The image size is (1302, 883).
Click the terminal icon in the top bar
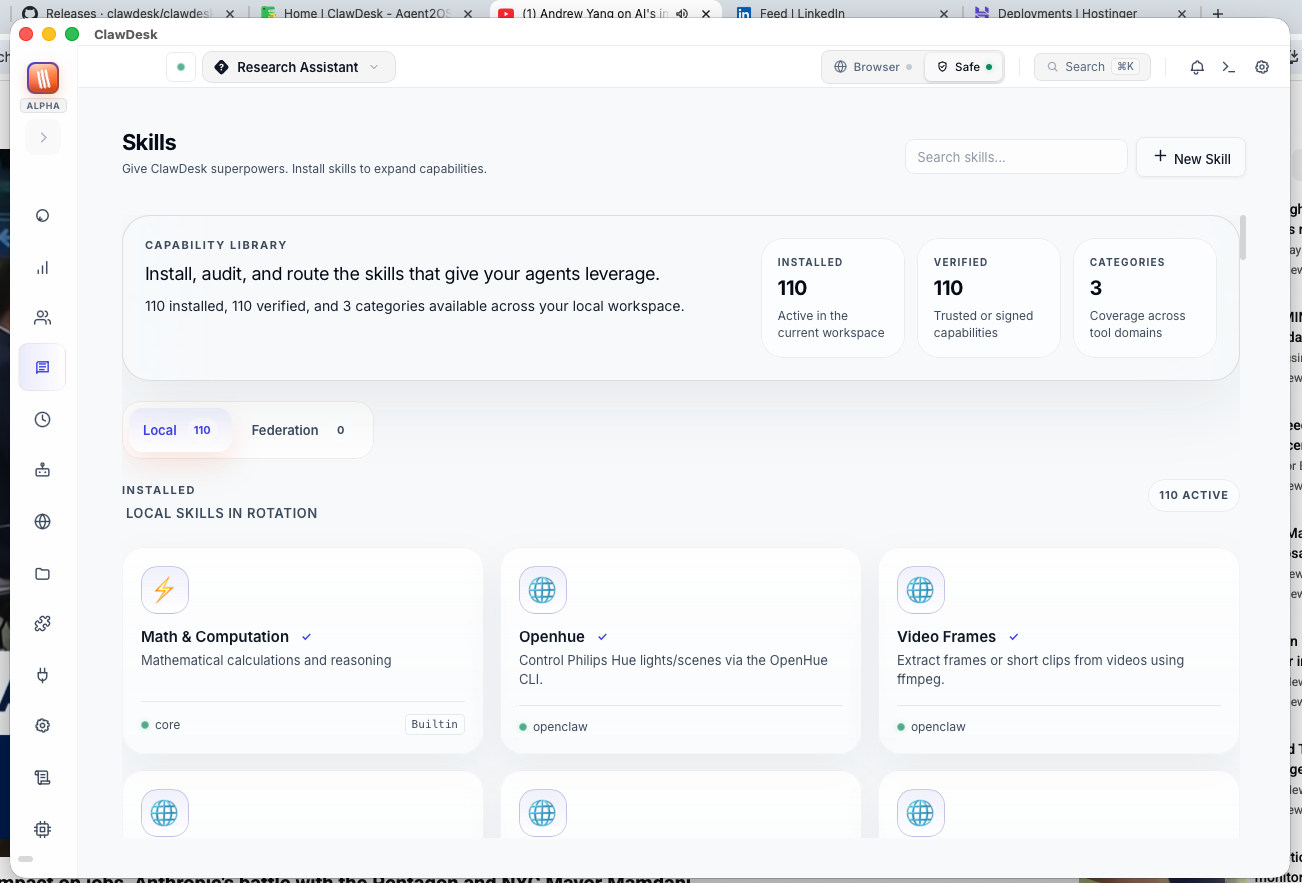pyautogui.click(x=1229, y=66)
